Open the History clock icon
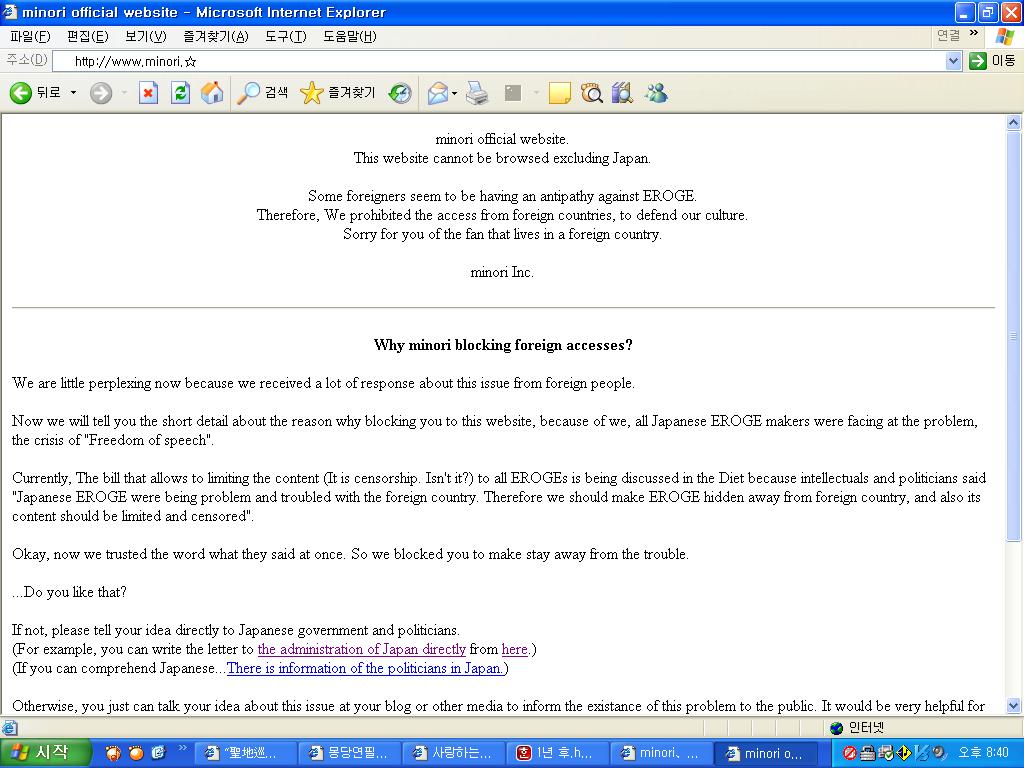The image size is (1024, 768). click(400, 93)
